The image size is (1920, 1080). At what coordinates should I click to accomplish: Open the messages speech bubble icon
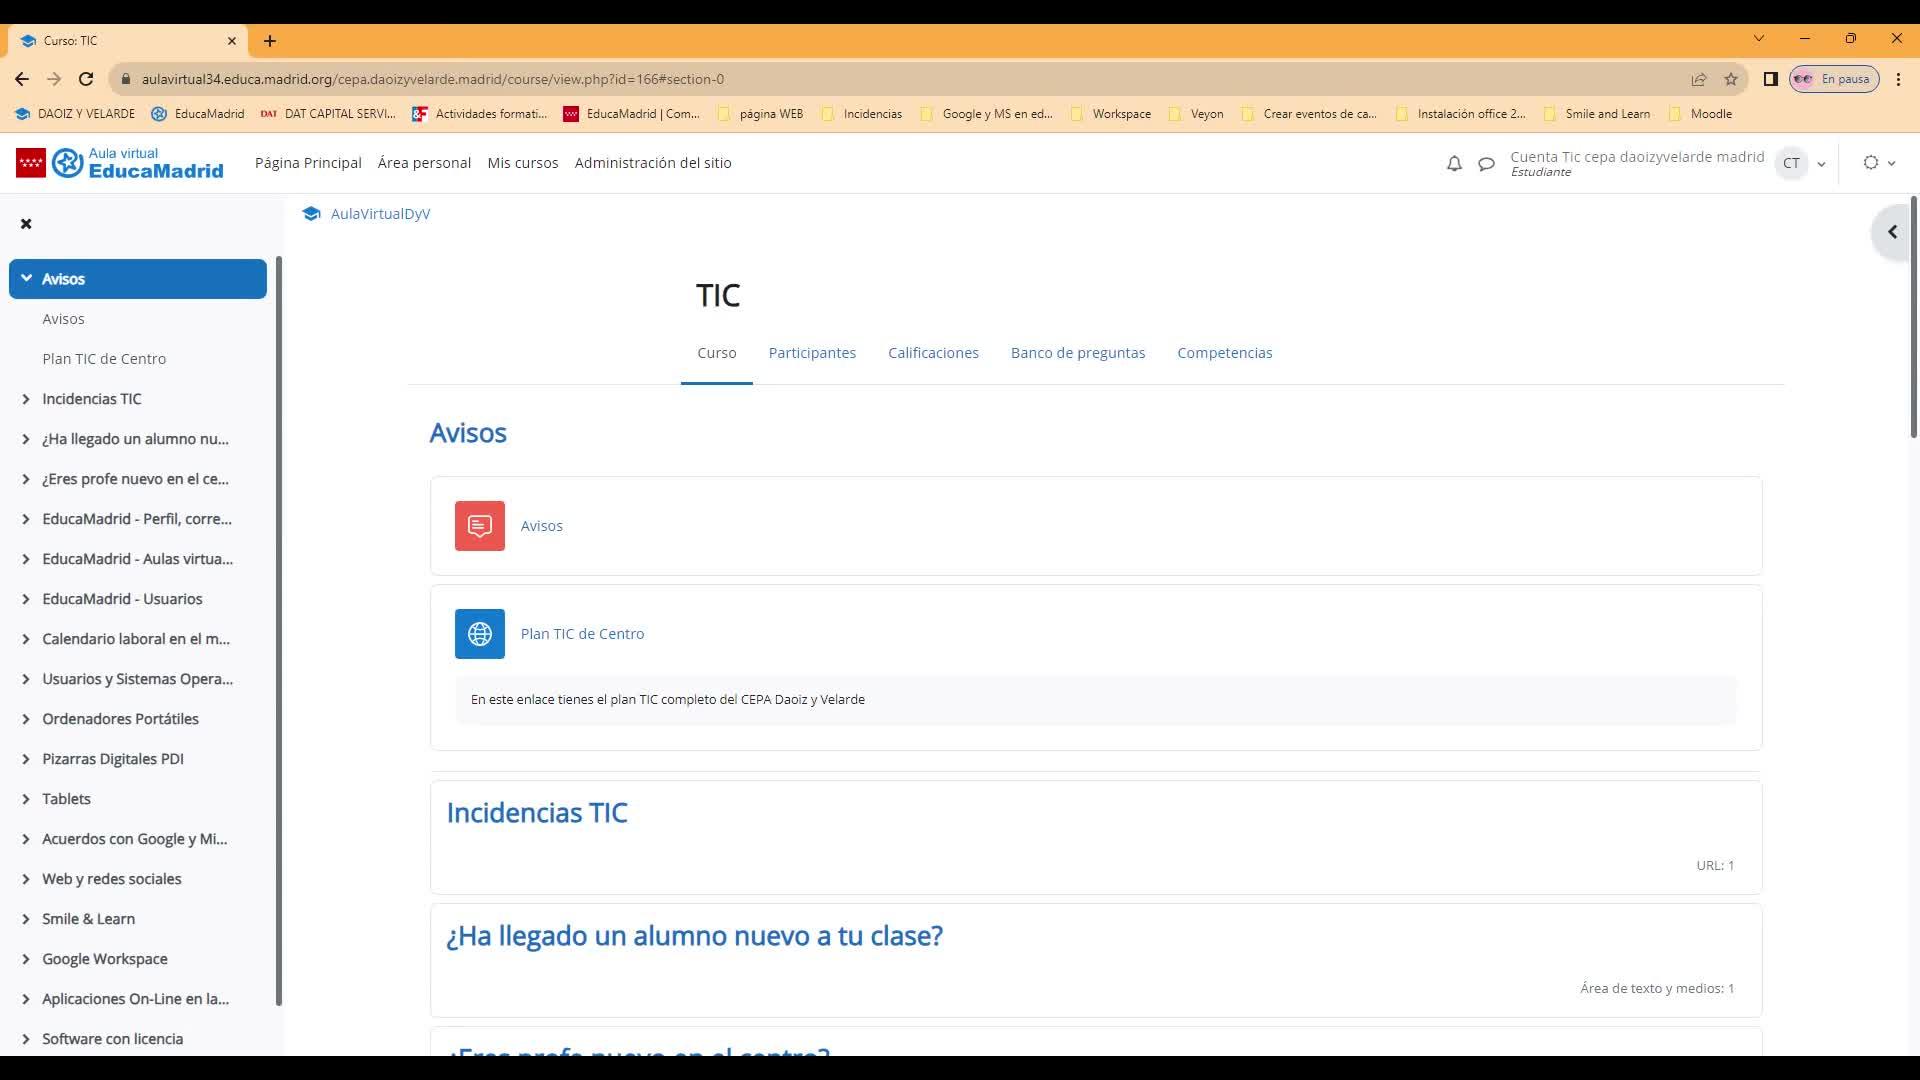tap(1486, 164)
